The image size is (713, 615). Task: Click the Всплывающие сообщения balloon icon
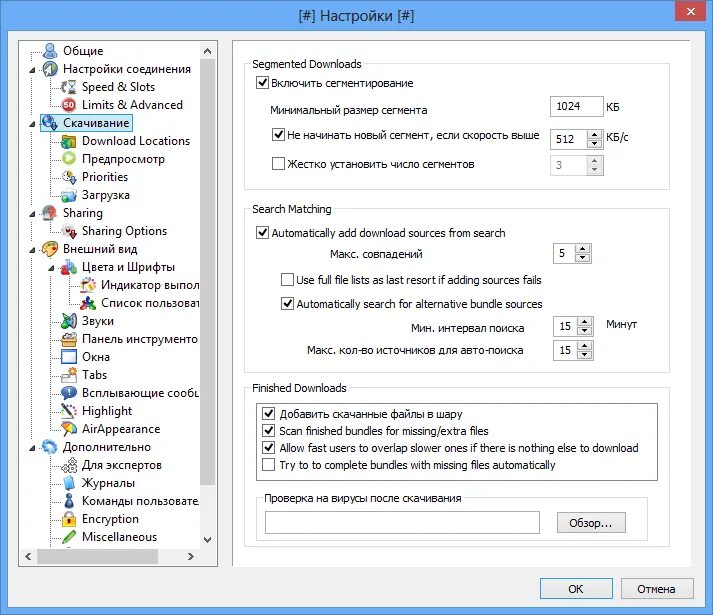pos(69,393)
